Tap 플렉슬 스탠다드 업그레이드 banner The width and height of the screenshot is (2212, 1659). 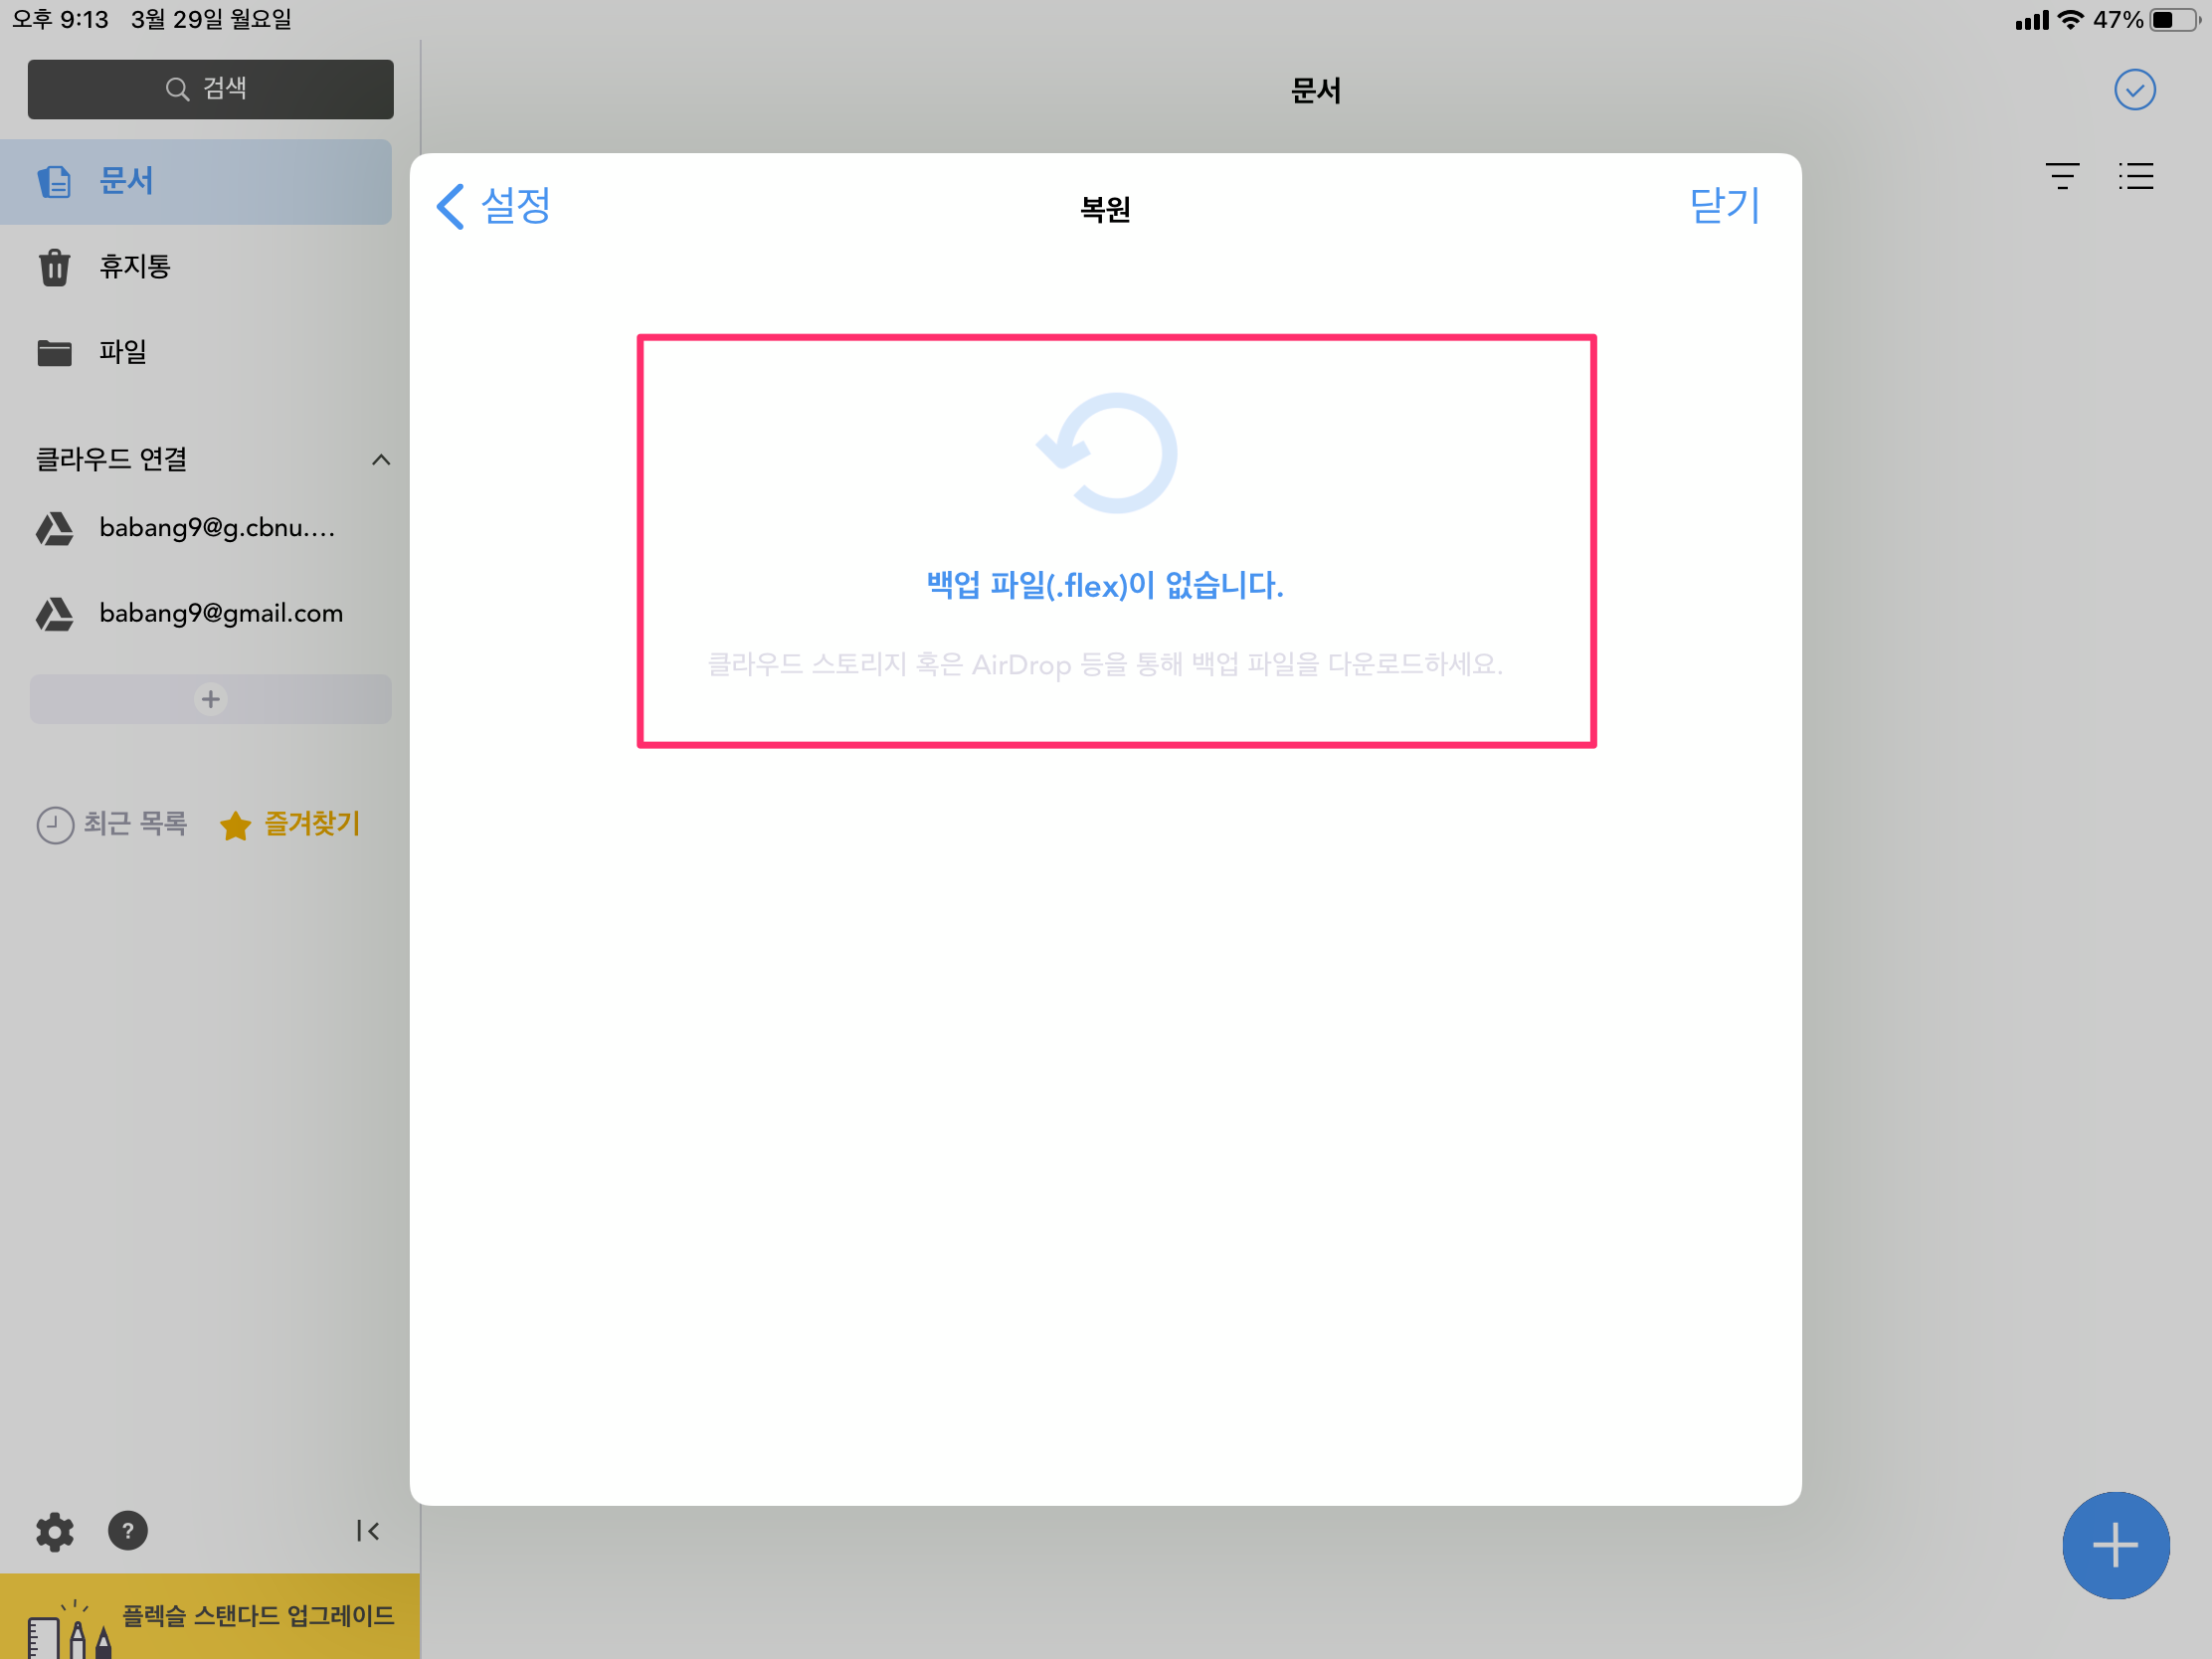coord(210,1615)
